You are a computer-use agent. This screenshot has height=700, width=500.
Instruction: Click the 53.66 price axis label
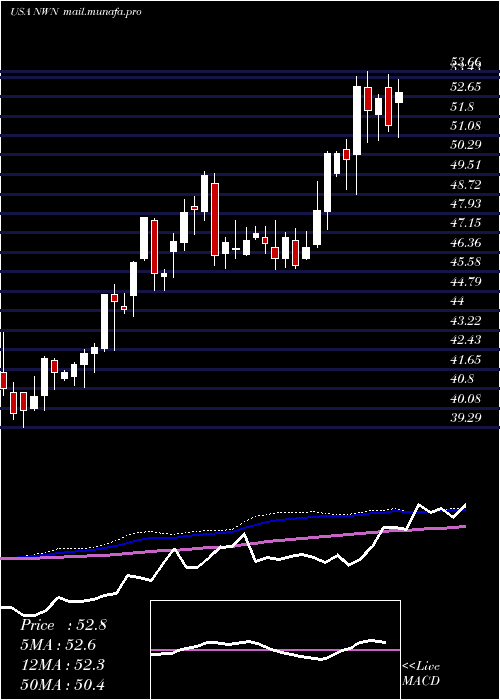pos(465,62)
